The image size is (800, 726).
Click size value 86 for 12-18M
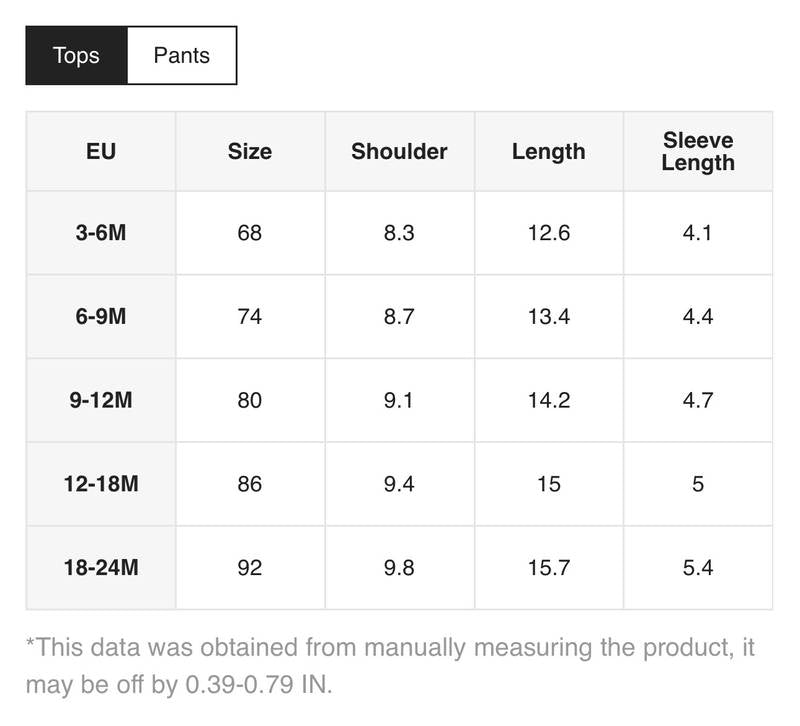[249, 484]
